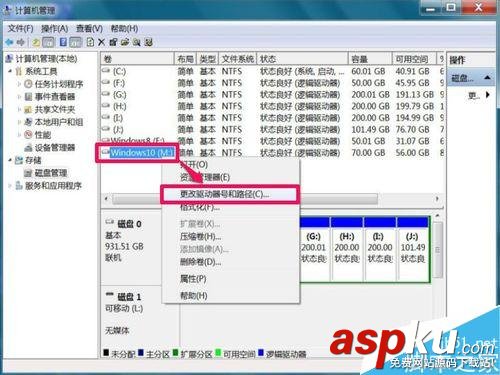The width and height of the screenshot is (500, 375).
Task: Click the last toolbar icon on the right
Action: click(149, 42)
